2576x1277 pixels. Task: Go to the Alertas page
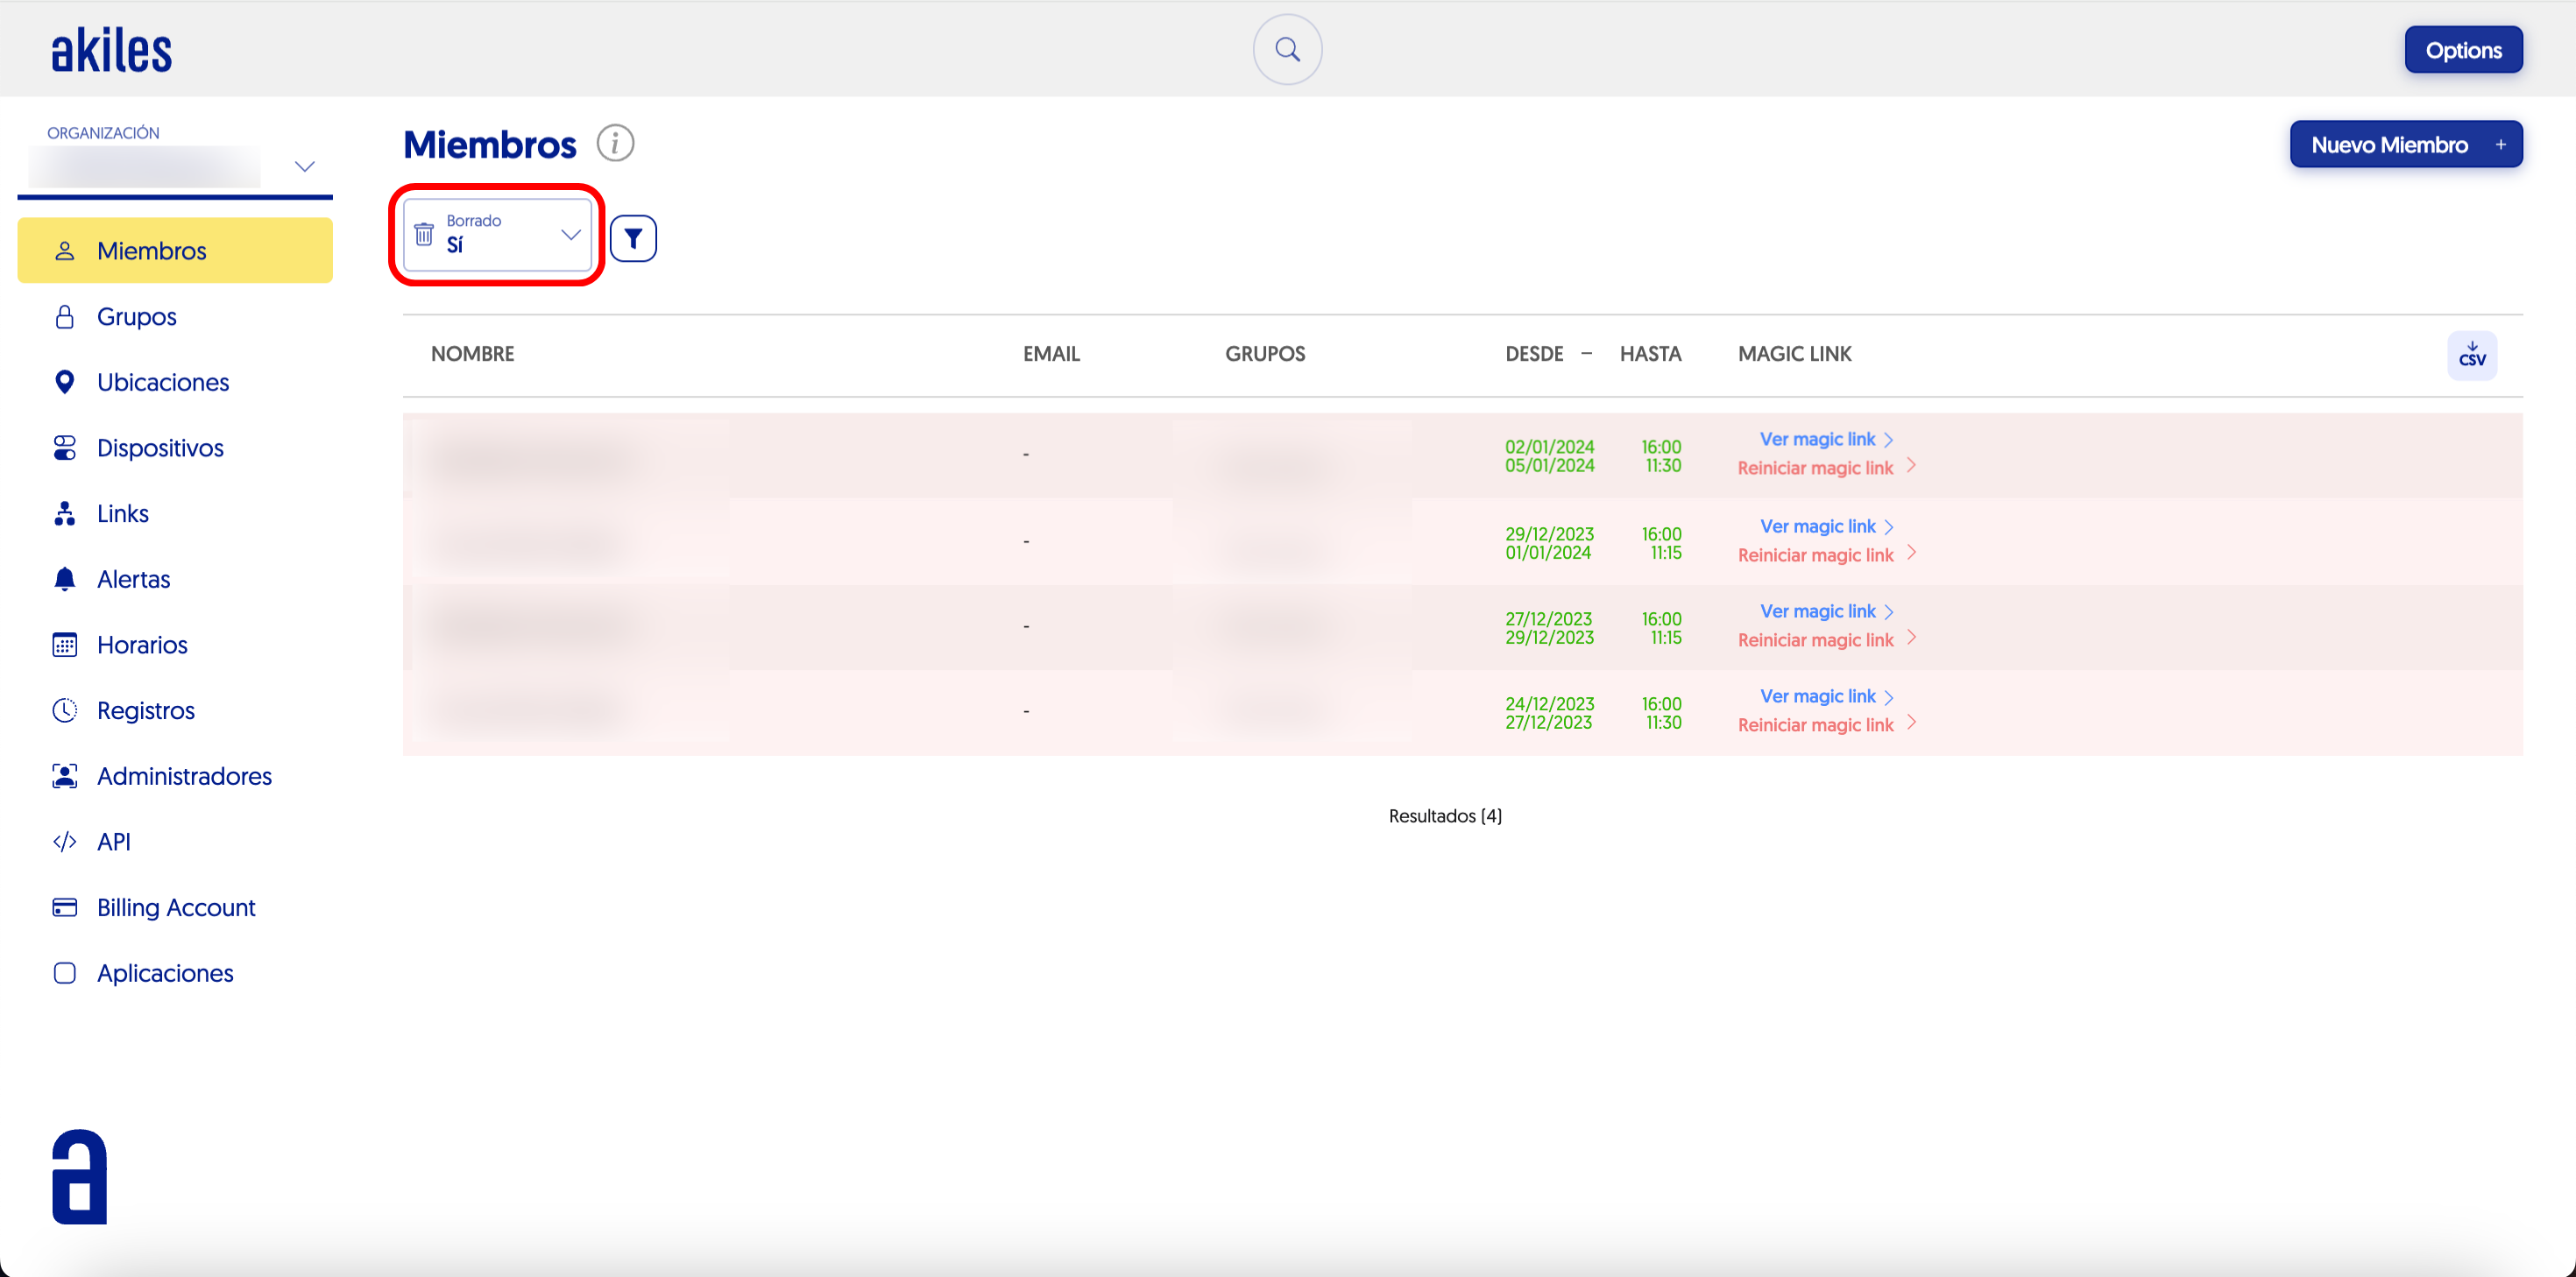(x=133, y=579)
